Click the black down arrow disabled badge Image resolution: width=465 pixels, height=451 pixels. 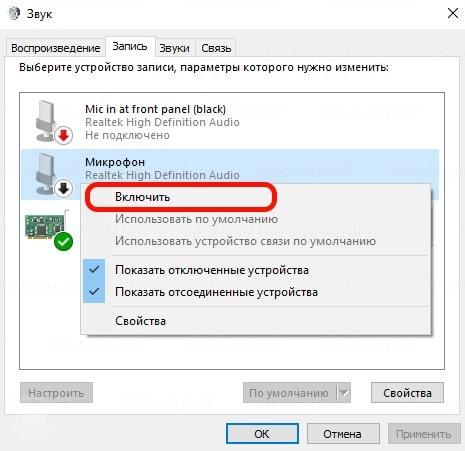pos(64,188)
